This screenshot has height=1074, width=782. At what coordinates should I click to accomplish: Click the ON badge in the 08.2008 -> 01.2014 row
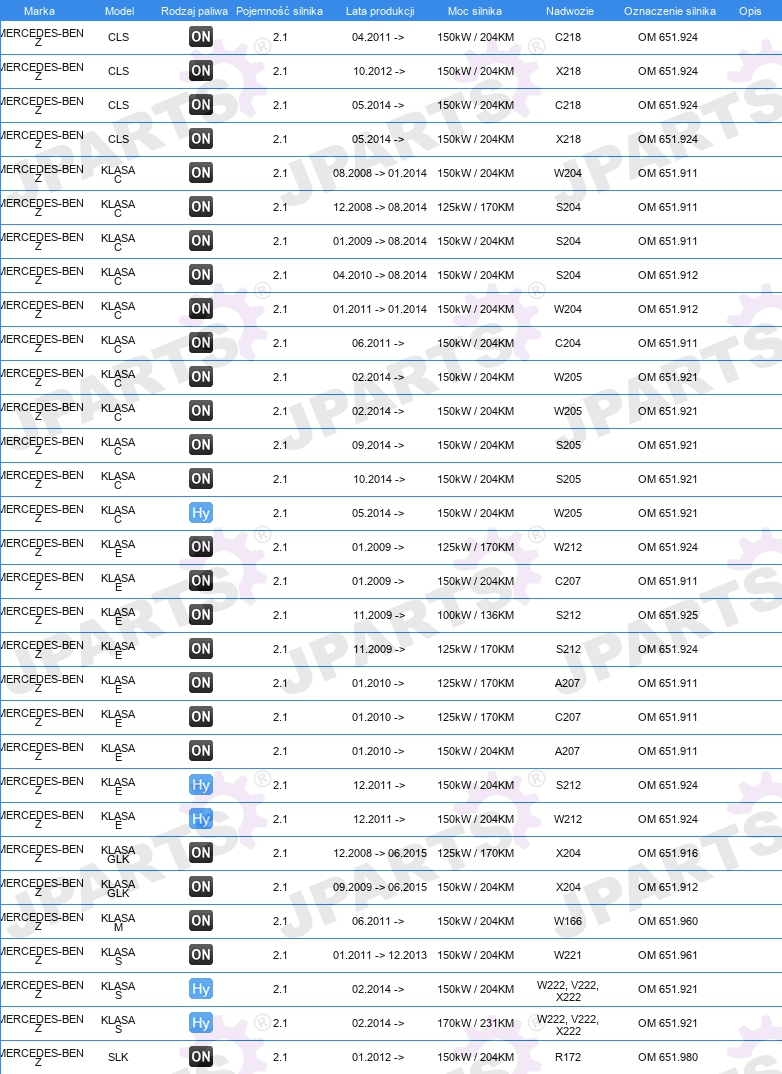[x=201, y=173]
